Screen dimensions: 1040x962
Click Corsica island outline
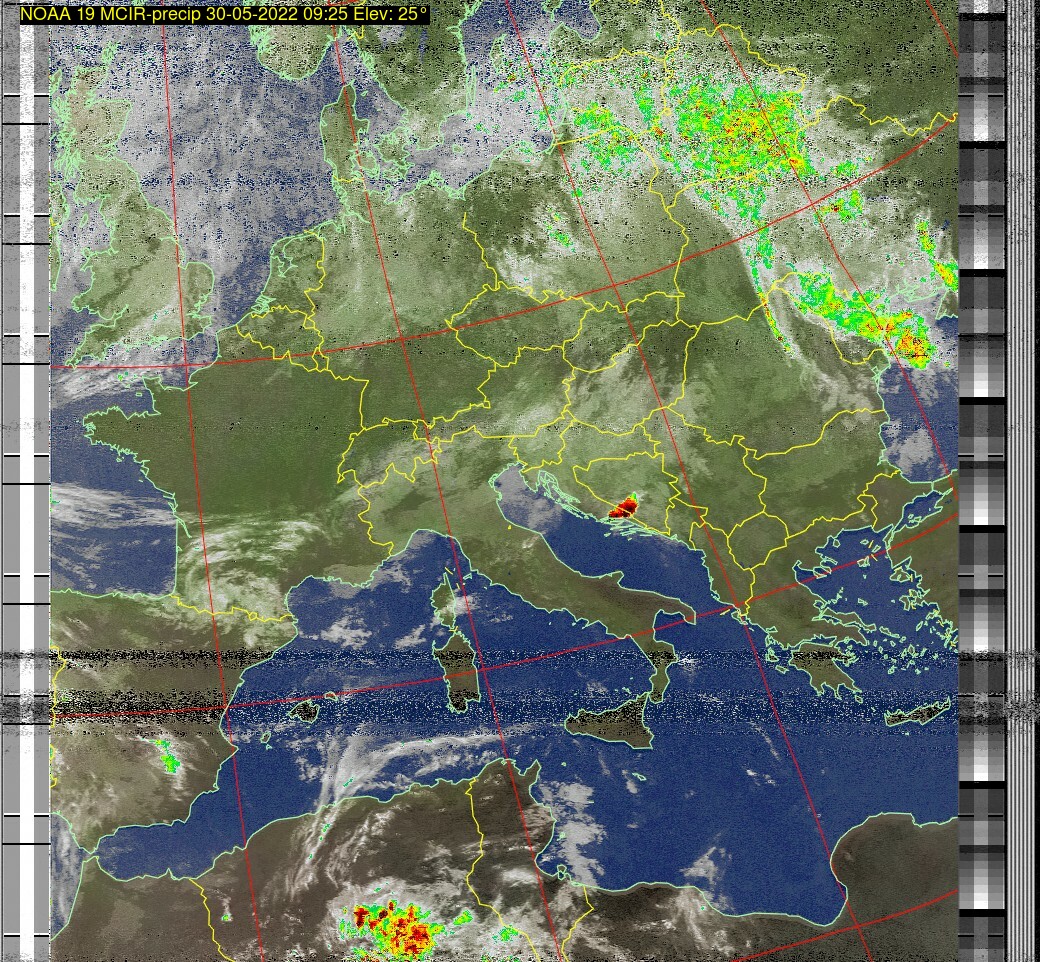coord(442,598)
